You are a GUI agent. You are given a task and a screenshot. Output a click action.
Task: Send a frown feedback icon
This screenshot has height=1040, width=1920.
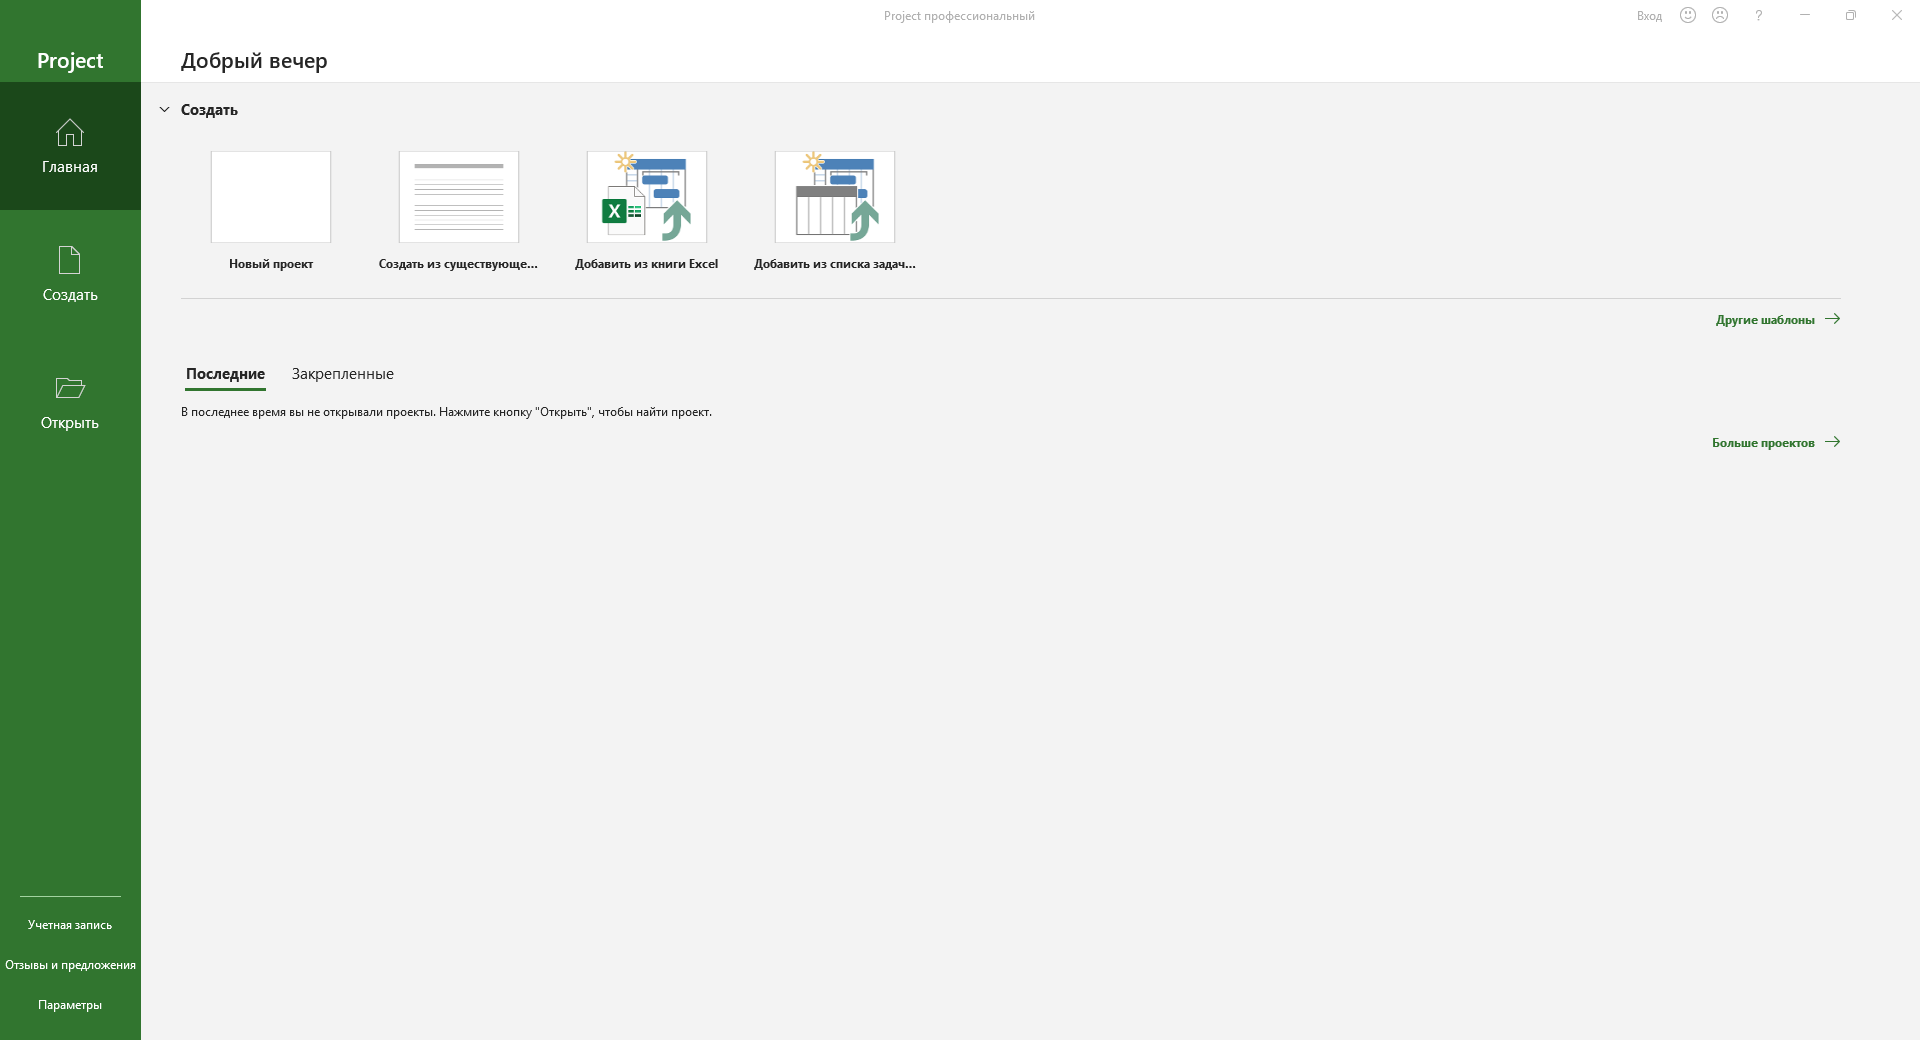1720,15
